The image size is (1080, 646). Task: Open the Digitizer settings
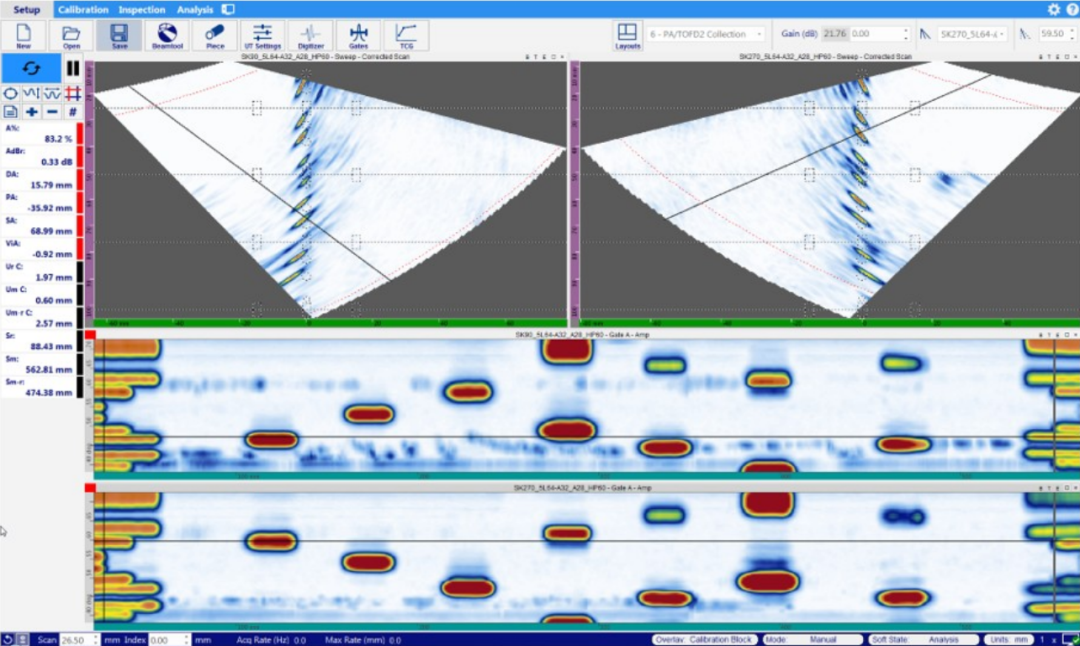pyautogui.click(x=311, y=35)
